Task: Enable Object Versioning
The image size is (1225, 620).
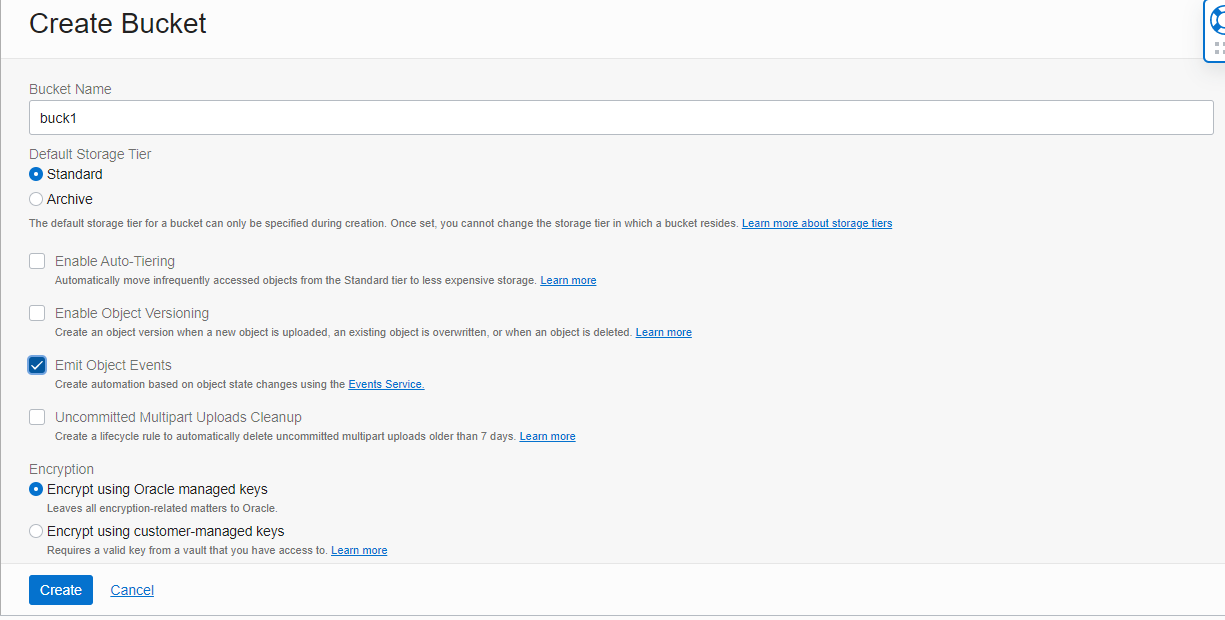Action: click(x=37, y=312)
